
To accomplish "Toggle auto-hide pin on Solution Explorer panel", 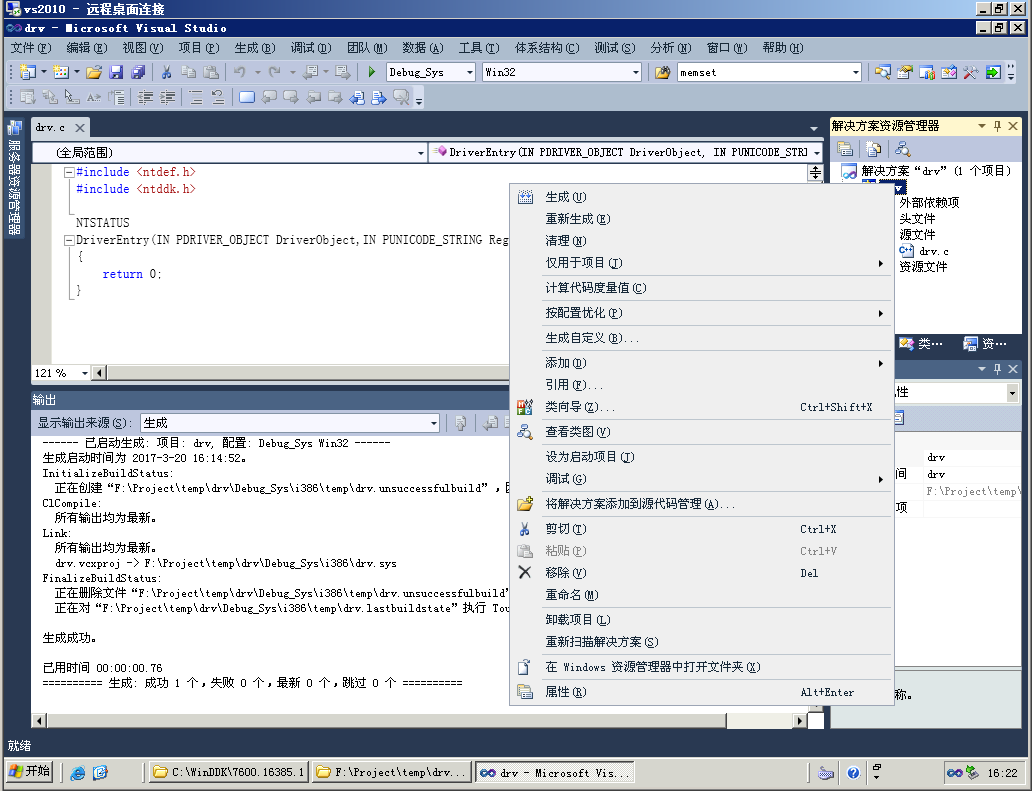I will point(997,126).
